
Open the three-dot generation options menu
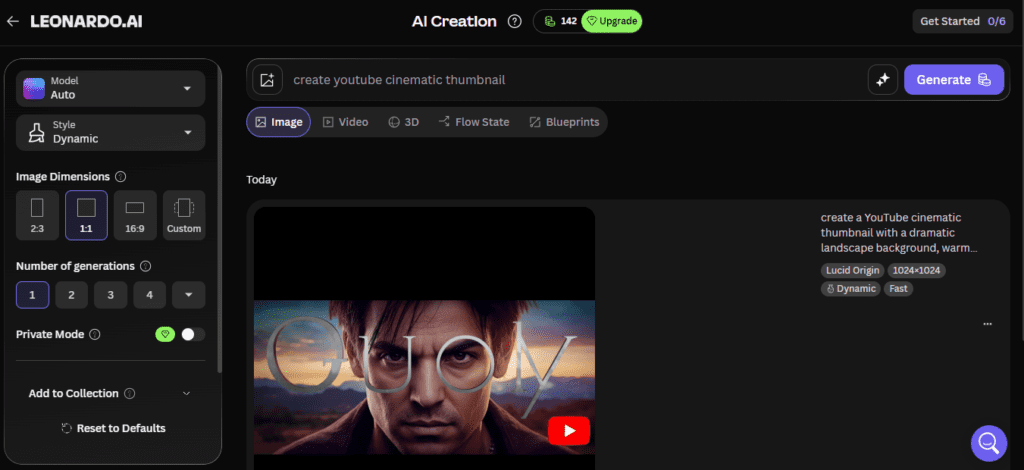click(987, 324)
